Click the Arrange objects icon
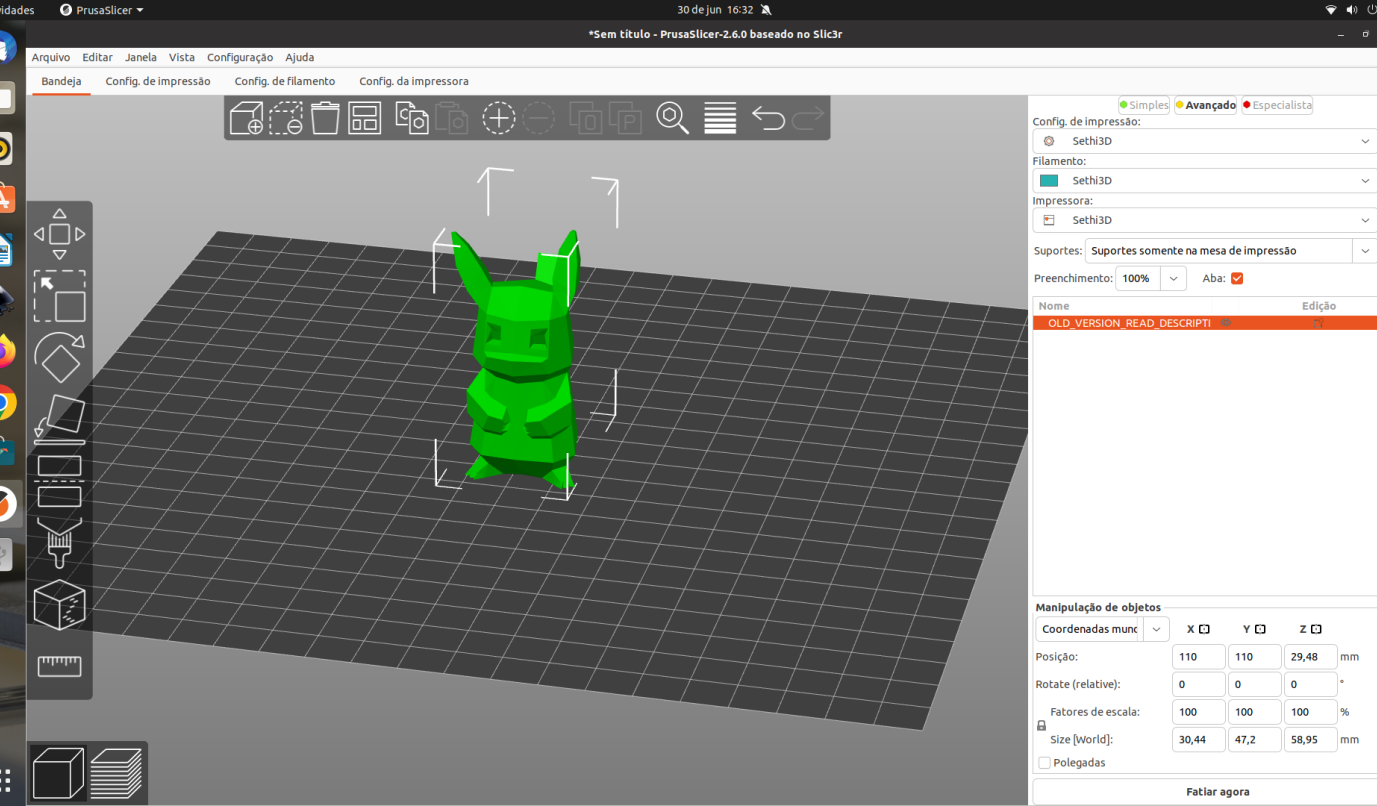This screenshot has height=806, width=1377. [364, 118]
